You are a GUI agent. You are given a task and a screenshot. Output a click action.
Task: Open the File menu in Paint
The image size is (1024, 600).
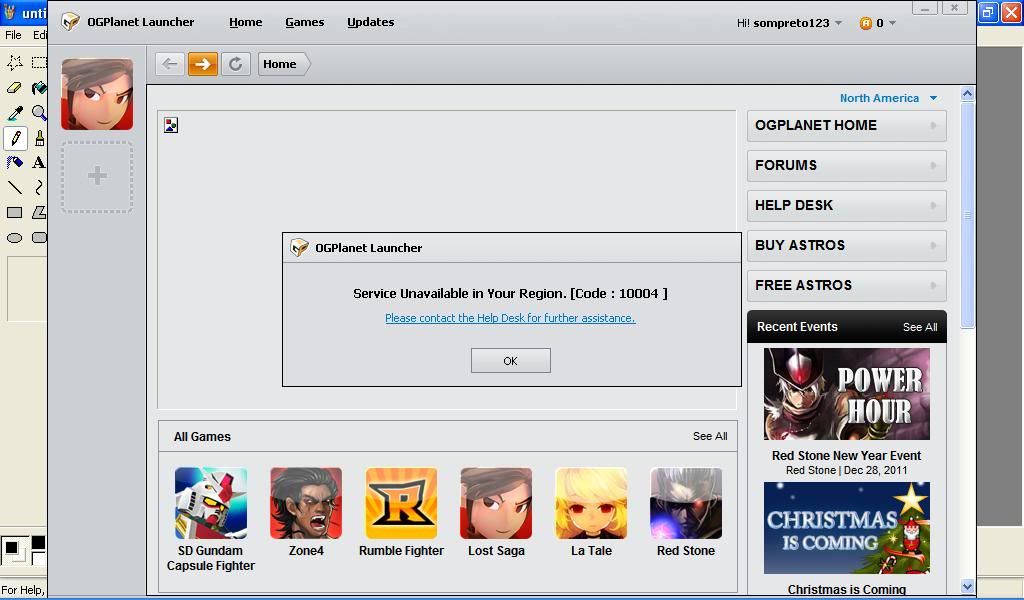click(13, 35)
